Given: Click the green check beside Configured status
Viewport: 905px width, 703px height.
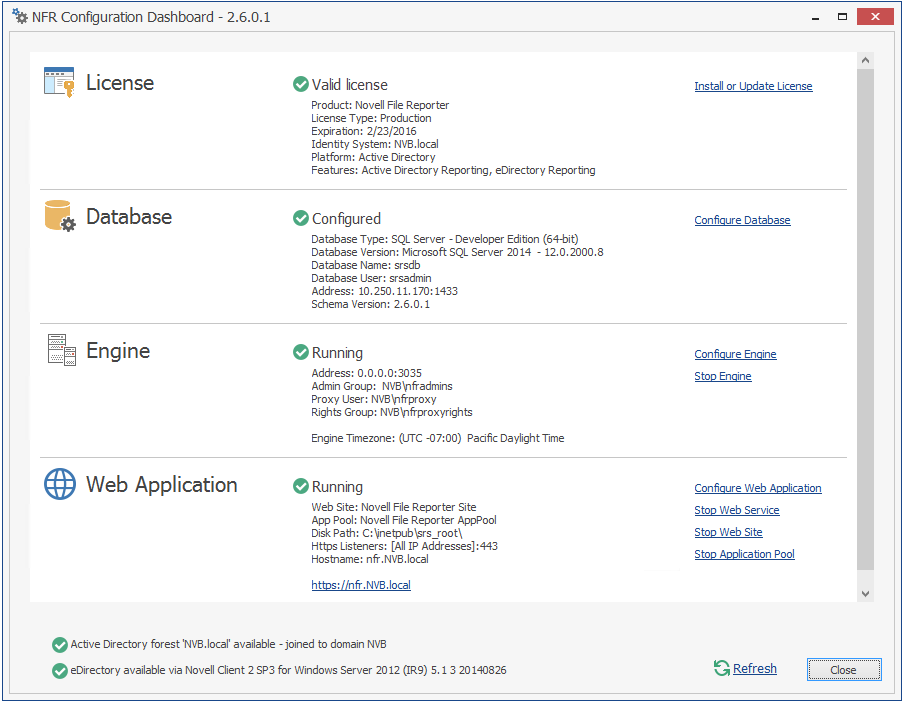Looking at the screenshot, I should (300, 218).
